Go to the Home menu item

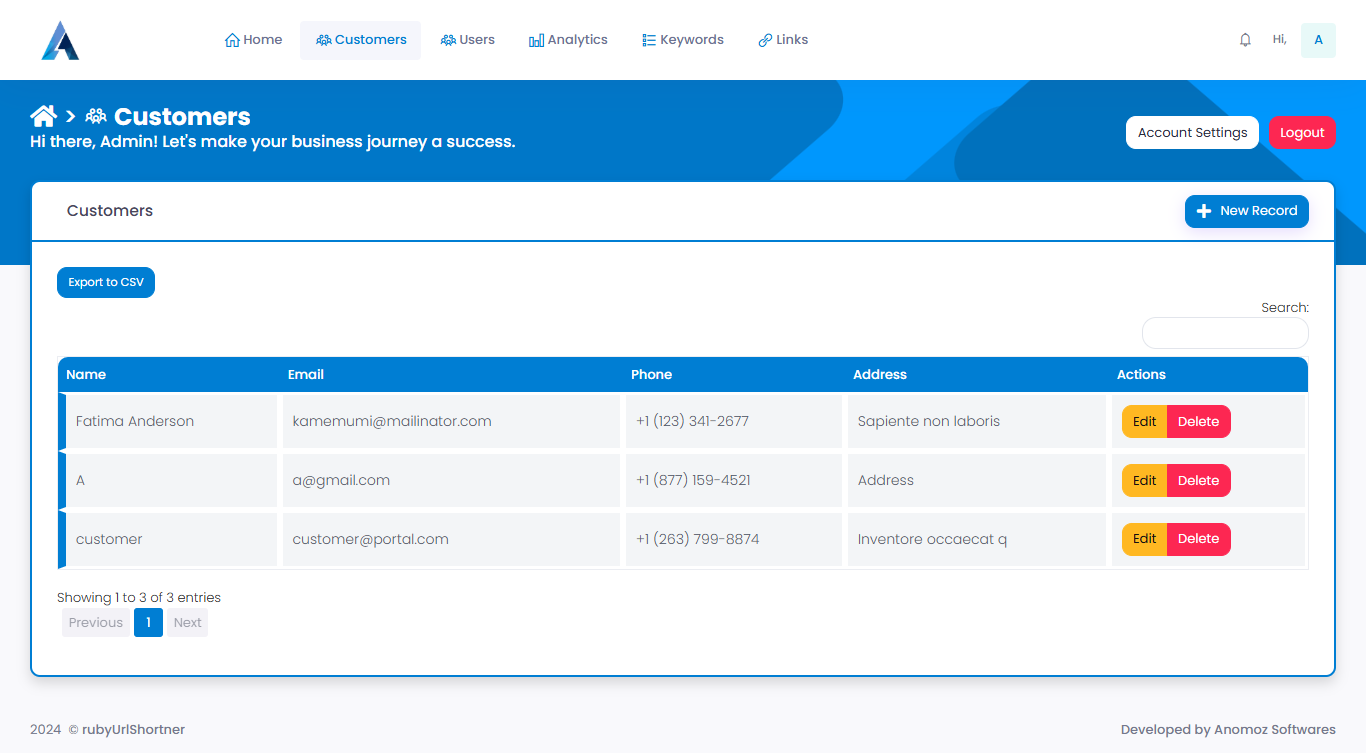254,40
